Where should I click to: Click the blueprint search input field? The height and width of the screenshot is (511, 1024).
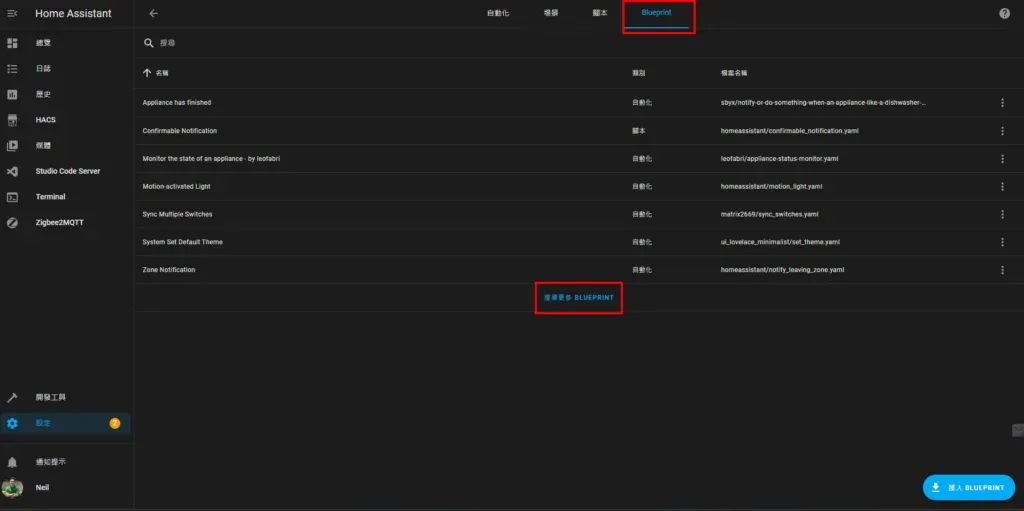(x=400, y=44)
